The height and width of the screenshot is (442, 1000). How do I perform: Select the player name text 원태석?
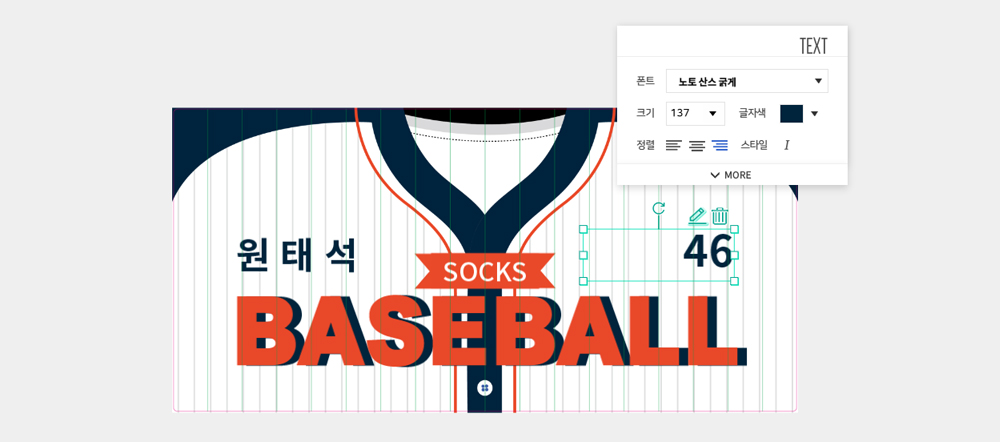pyautogui.click(x=297, y=255)
